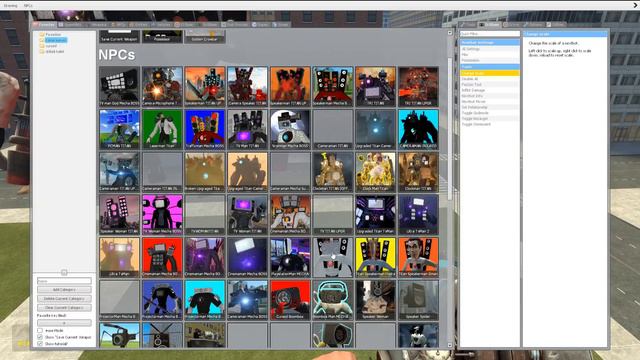Pick Cinemaman Mecha Boss on red background
Image resolution: width=640 pixels, height=360 pixels.
[x=162, y=258]
